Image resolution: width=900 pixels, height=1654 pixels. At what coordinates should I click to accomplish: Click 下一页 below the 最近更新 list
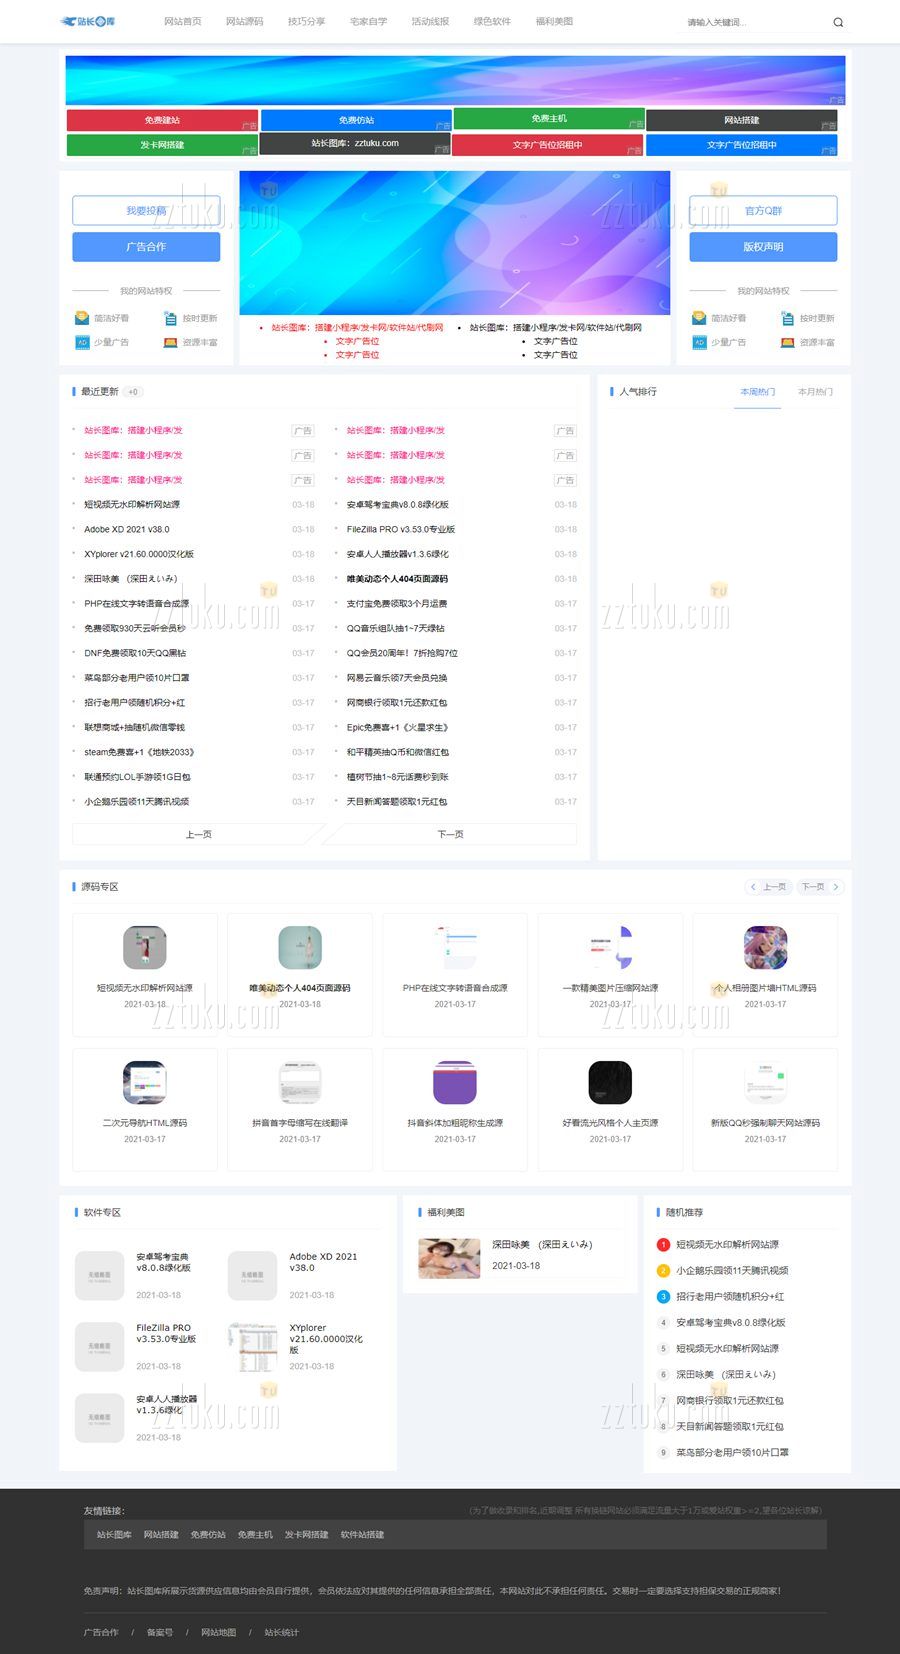(x=450, y=834)
